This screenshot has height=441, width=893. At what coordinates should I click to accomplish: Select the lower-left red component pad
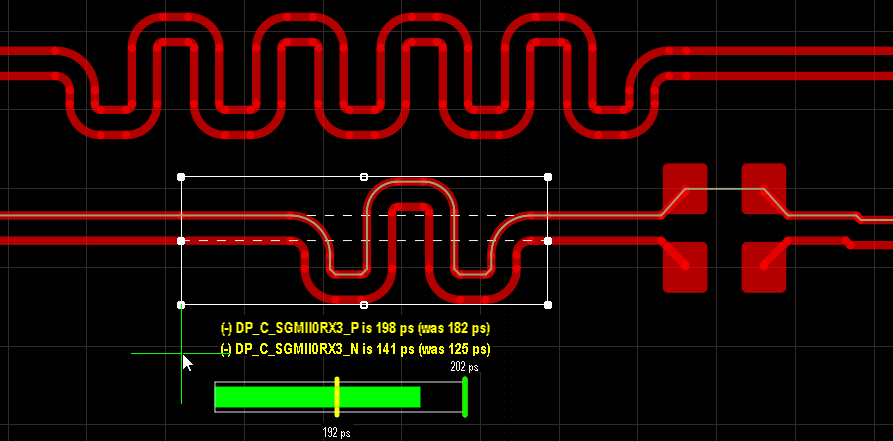(685, 267)
